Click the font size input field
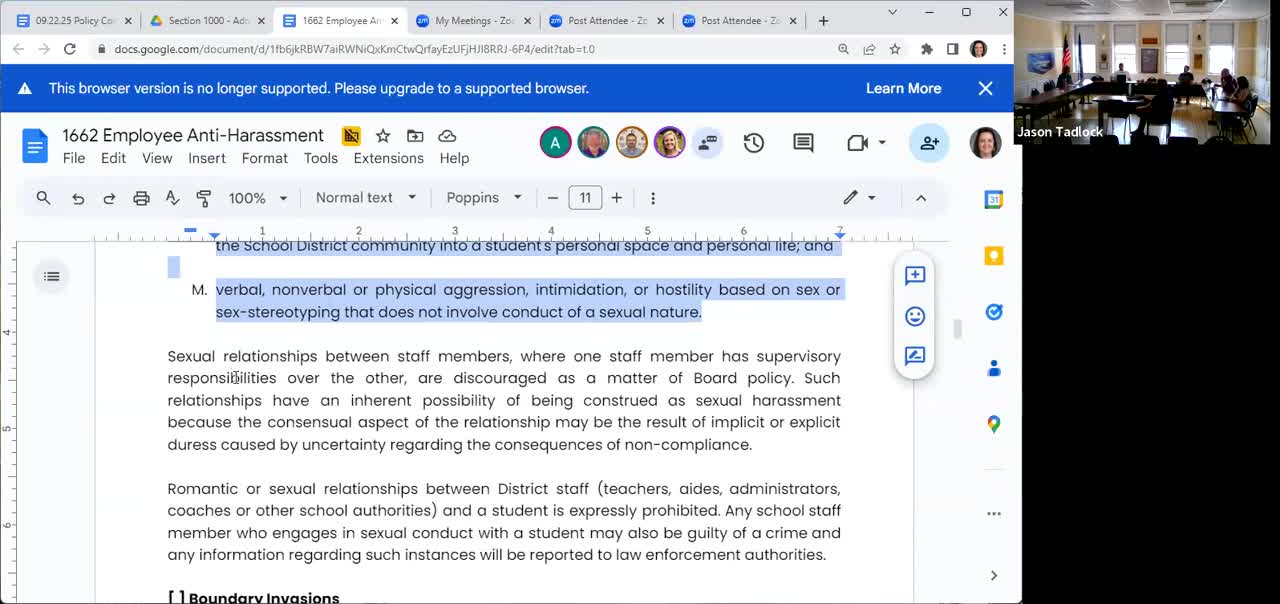Viewport: 1280px width, 604px height. 585,198
